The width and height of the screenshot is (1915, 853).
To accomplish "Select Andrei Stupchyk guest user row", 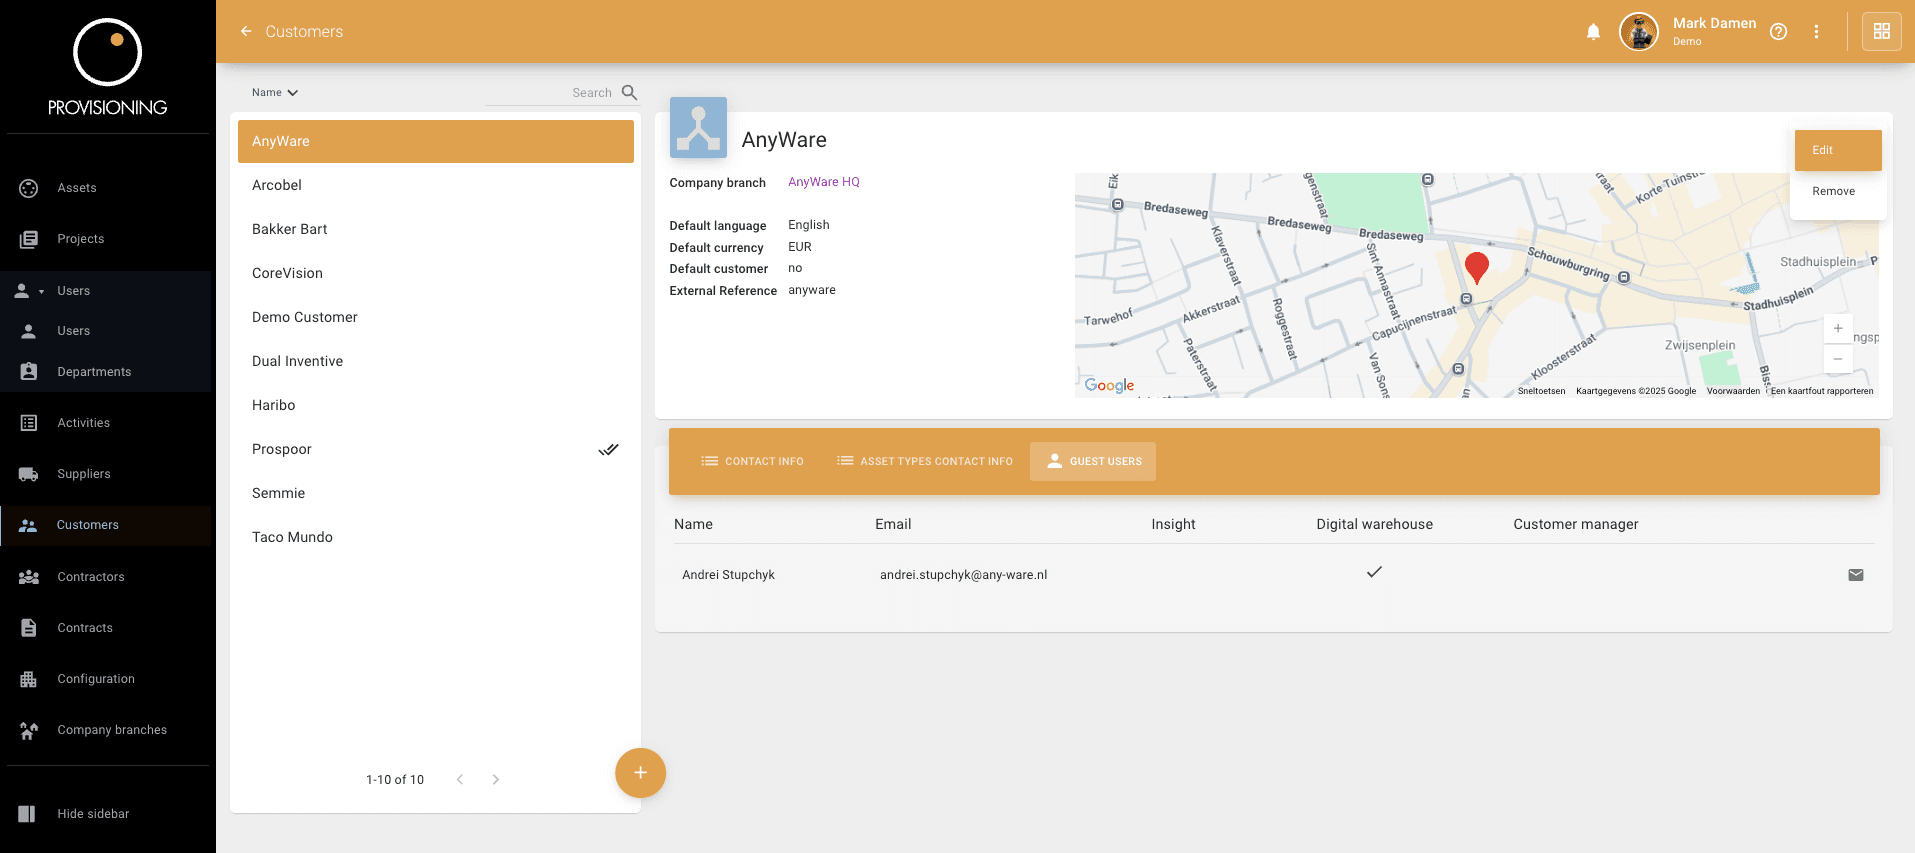I will [1273, 575].
